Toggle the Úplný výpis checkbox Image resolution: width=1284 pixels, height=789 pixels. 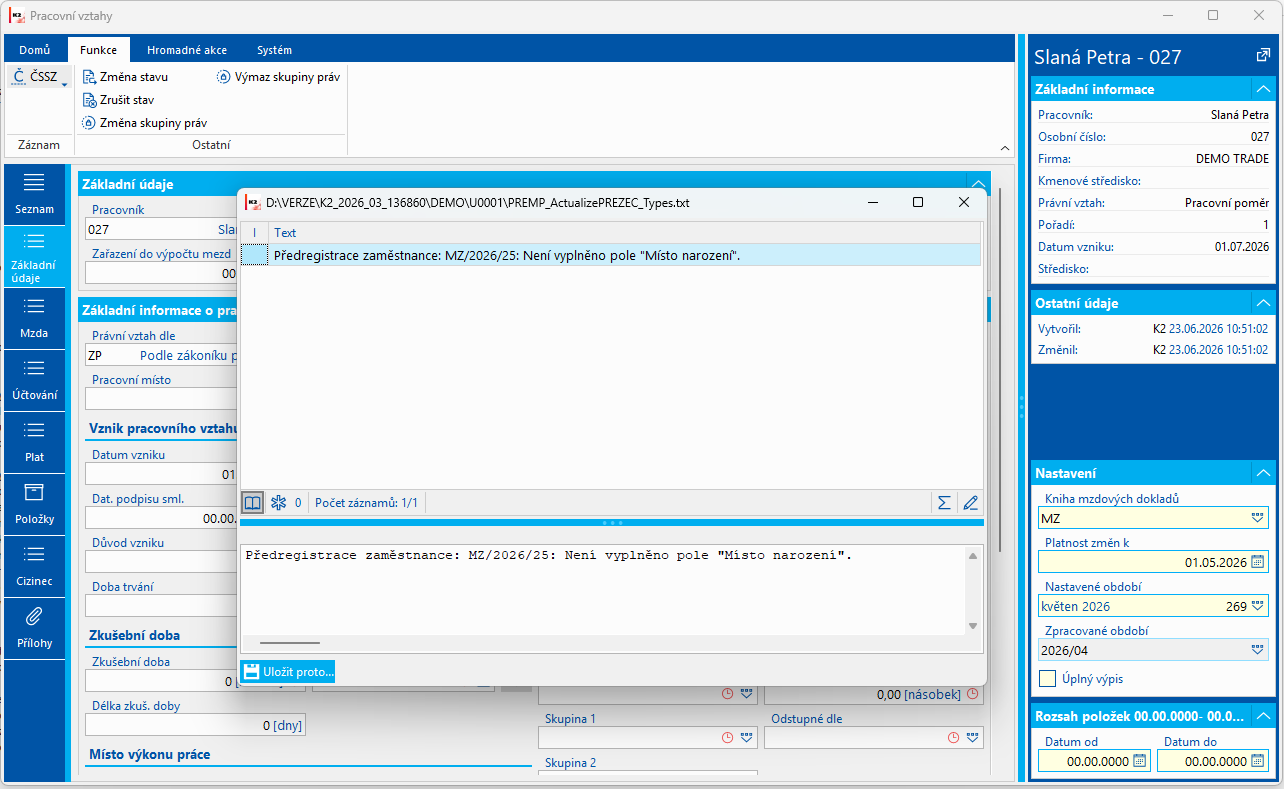coord(1047,678)
